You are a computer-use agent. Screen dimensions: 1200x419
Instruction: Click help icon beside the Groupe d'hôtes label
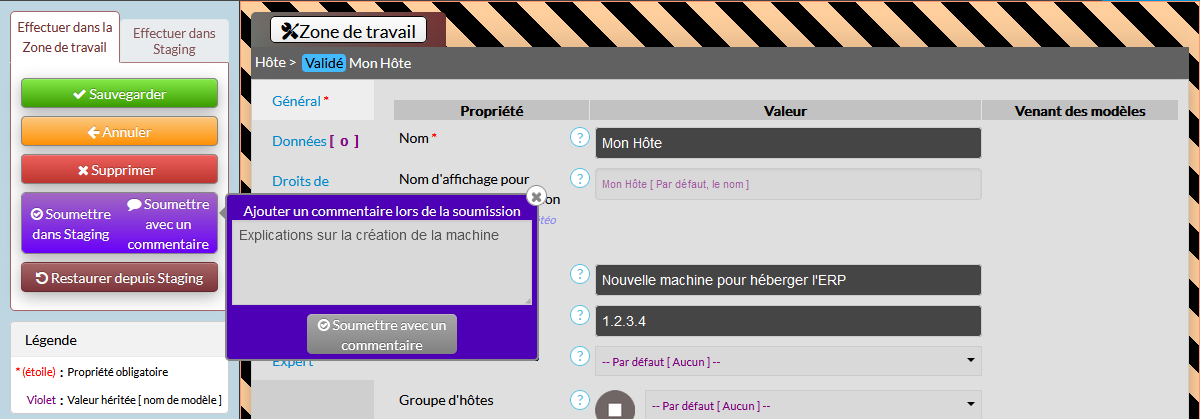point(579,400)
